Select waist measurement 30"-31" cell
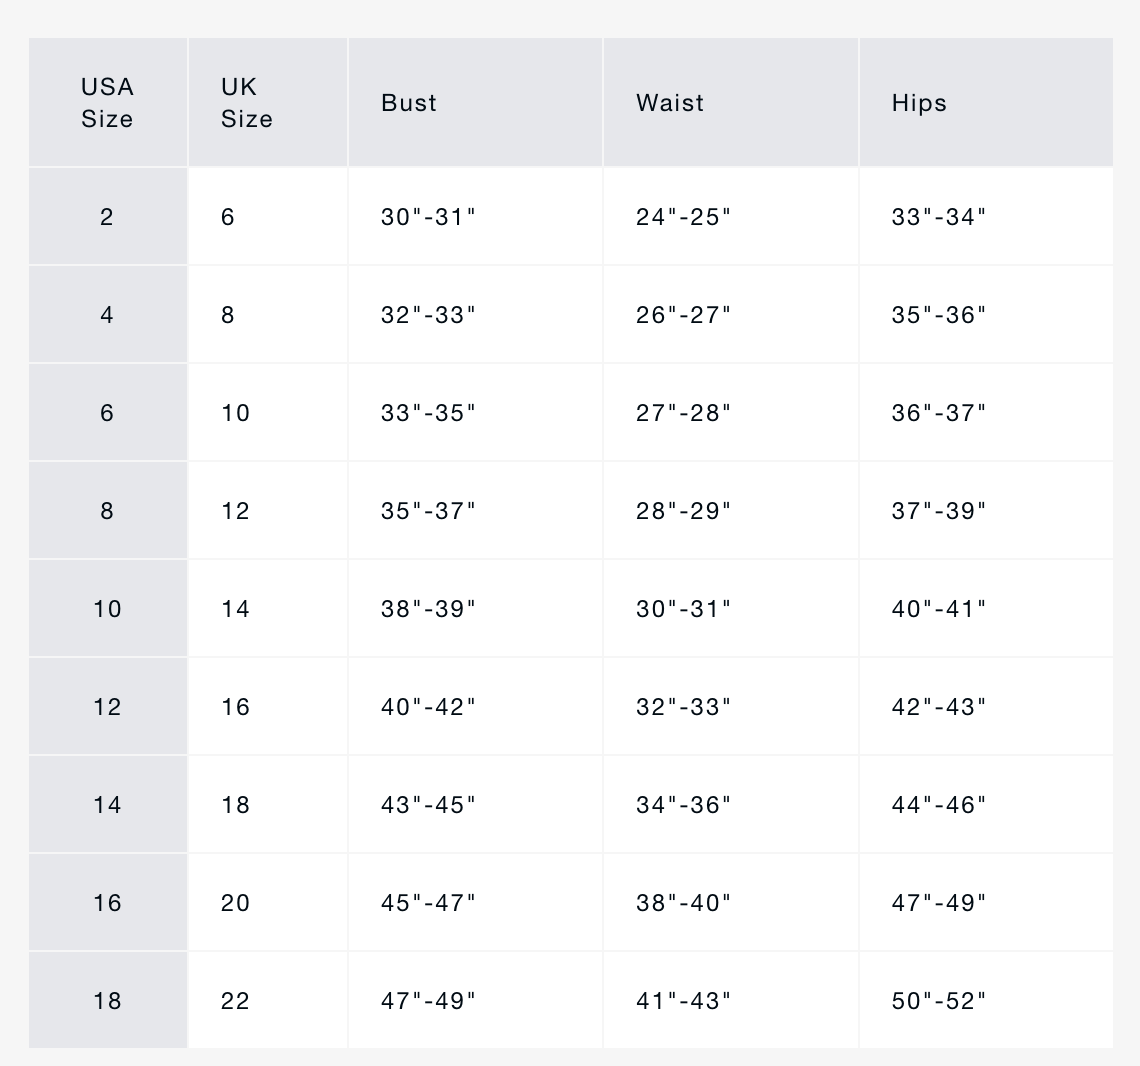 click(x=731, y=609)
